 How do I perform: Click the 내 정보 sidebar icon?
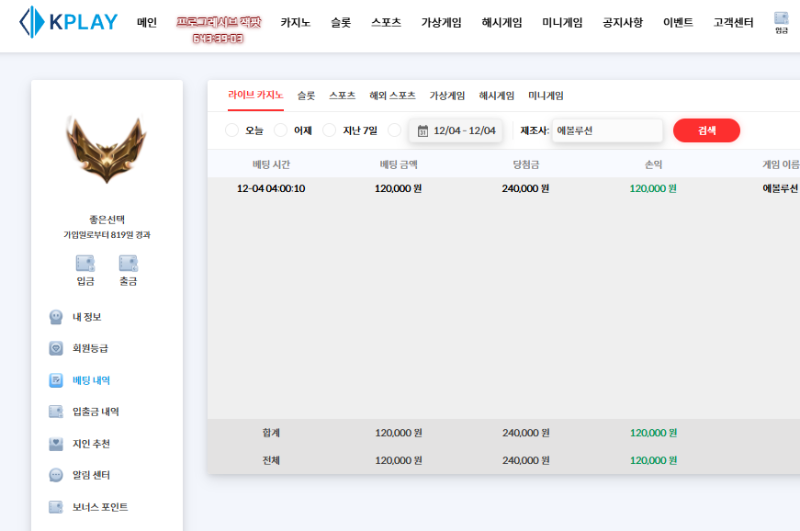[x=56, y=317]
